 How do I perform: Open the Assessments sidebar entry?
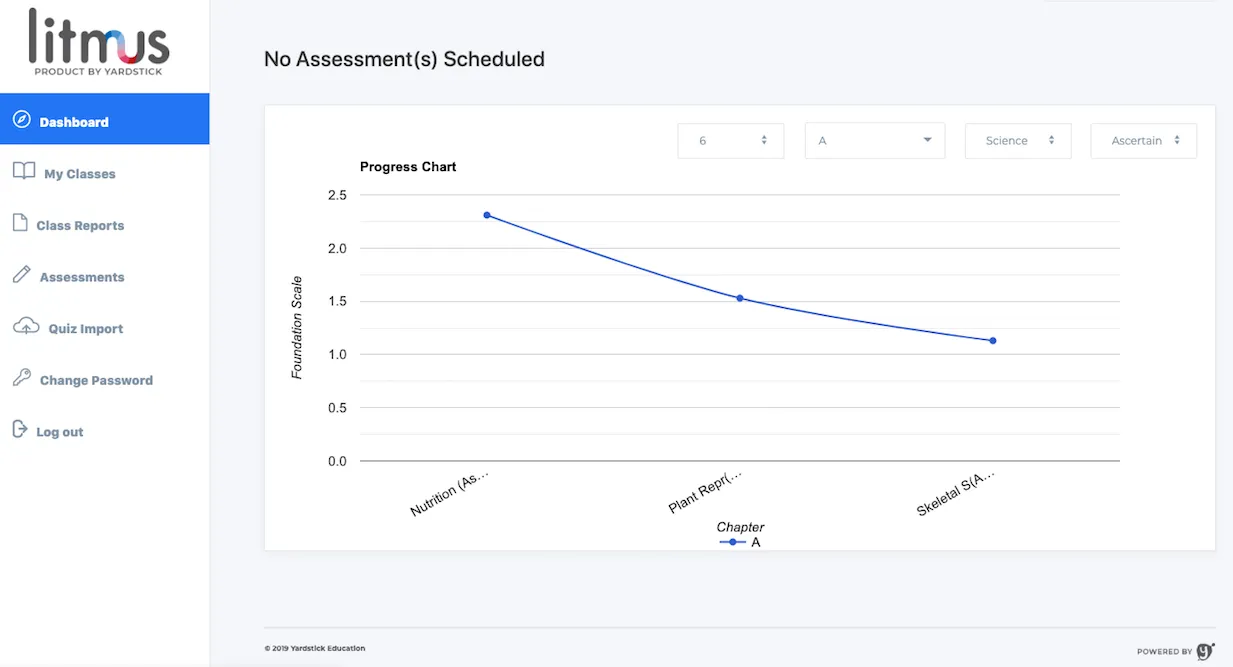[80, 276]
